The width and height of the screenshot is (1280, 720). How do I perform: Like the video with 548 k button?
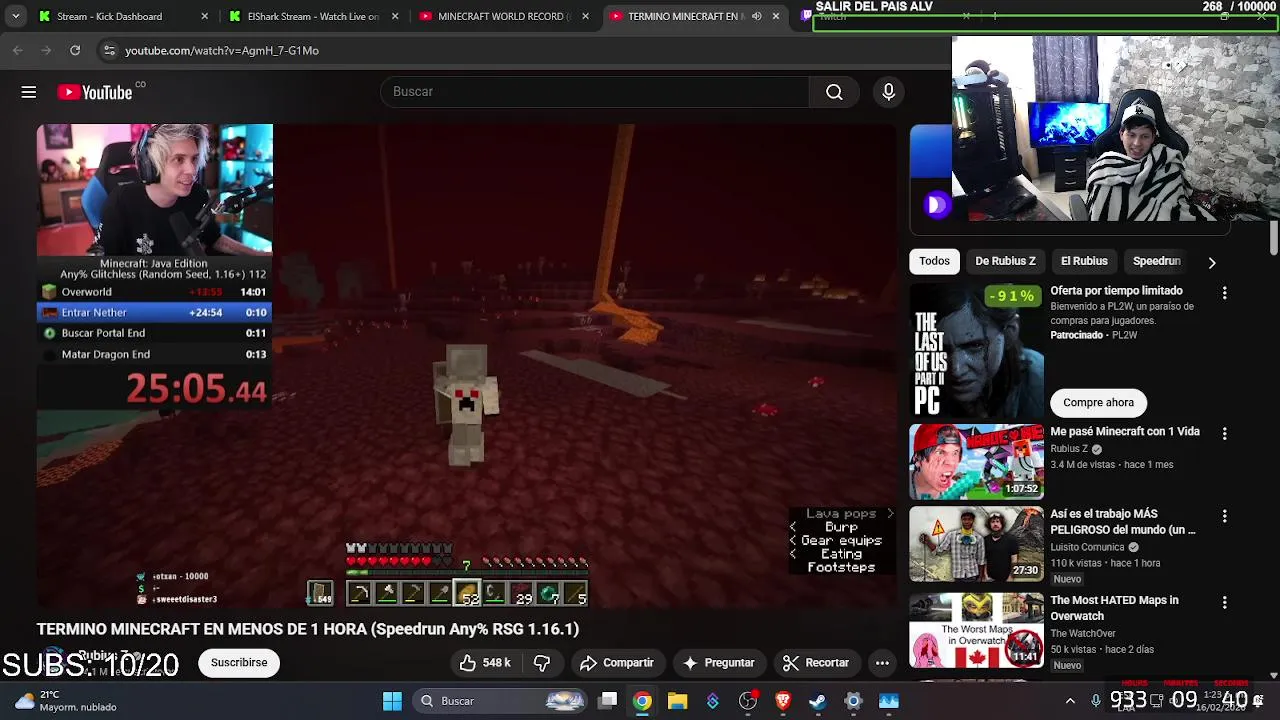485,662
